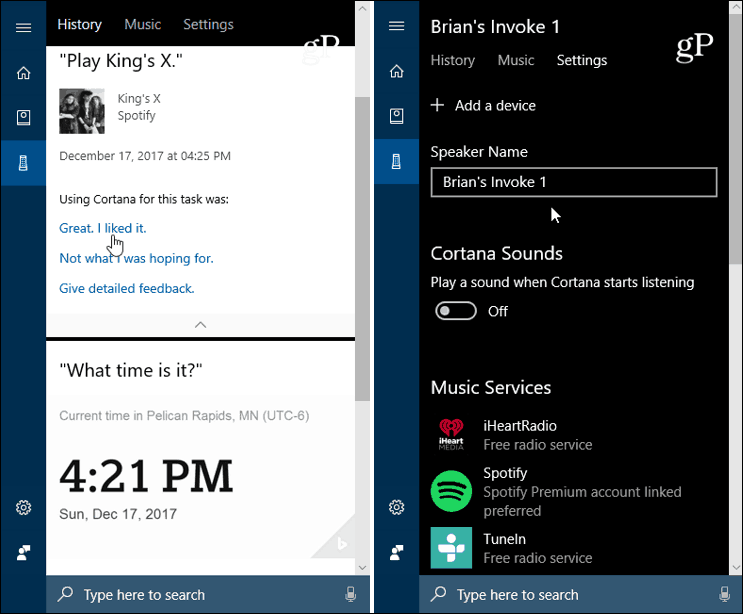Click microphone icon in left search bar
The height and width of the screenshot is (614, 743).
coord(351,594)
